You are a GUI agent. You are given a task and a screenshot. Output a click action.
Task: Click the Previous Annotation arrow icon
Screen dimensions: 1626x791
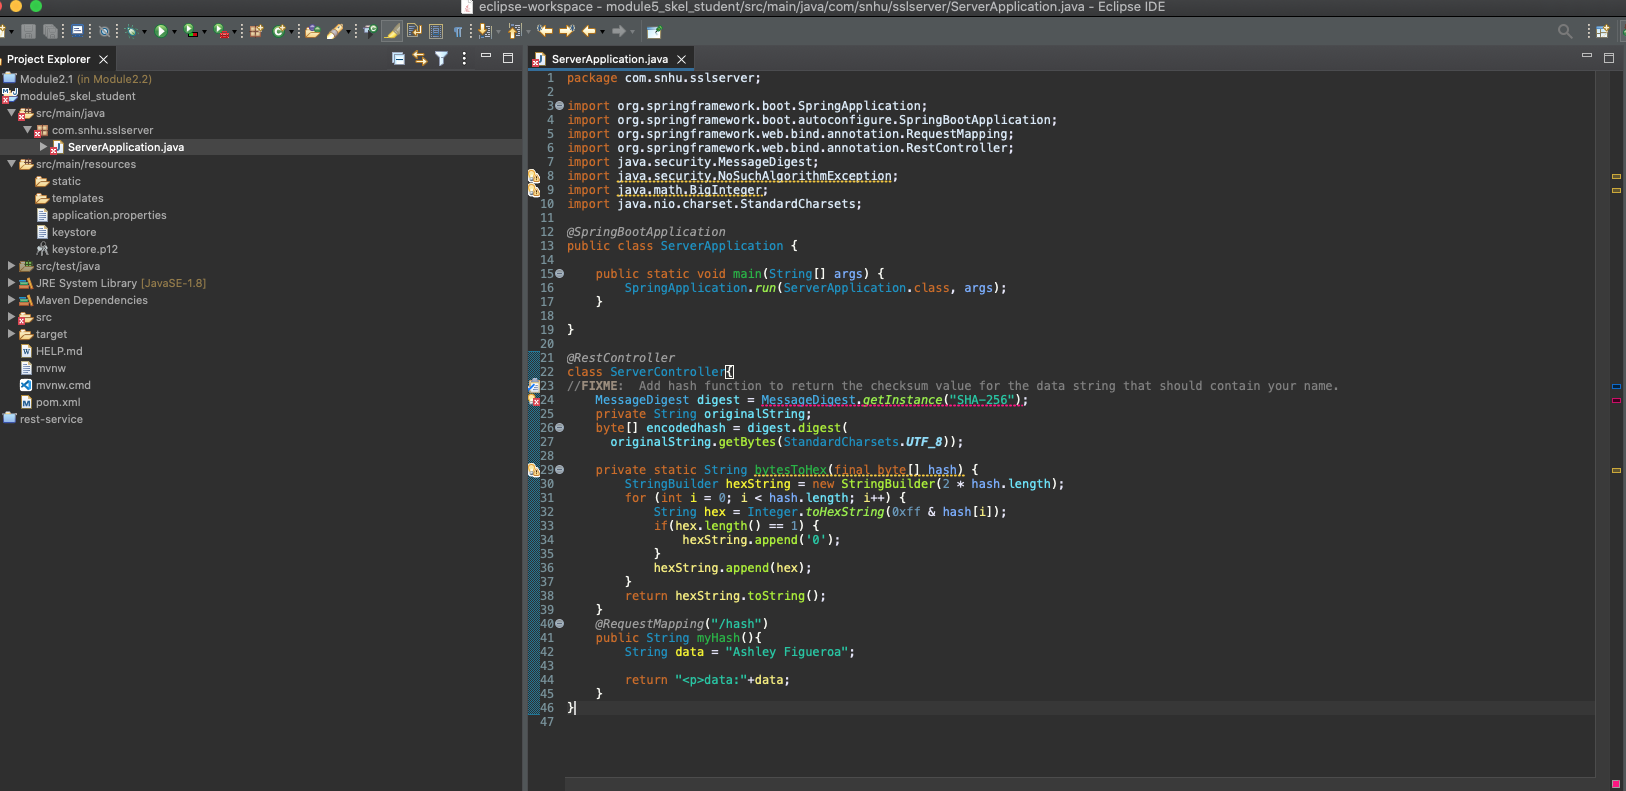(x=514, y=31)
